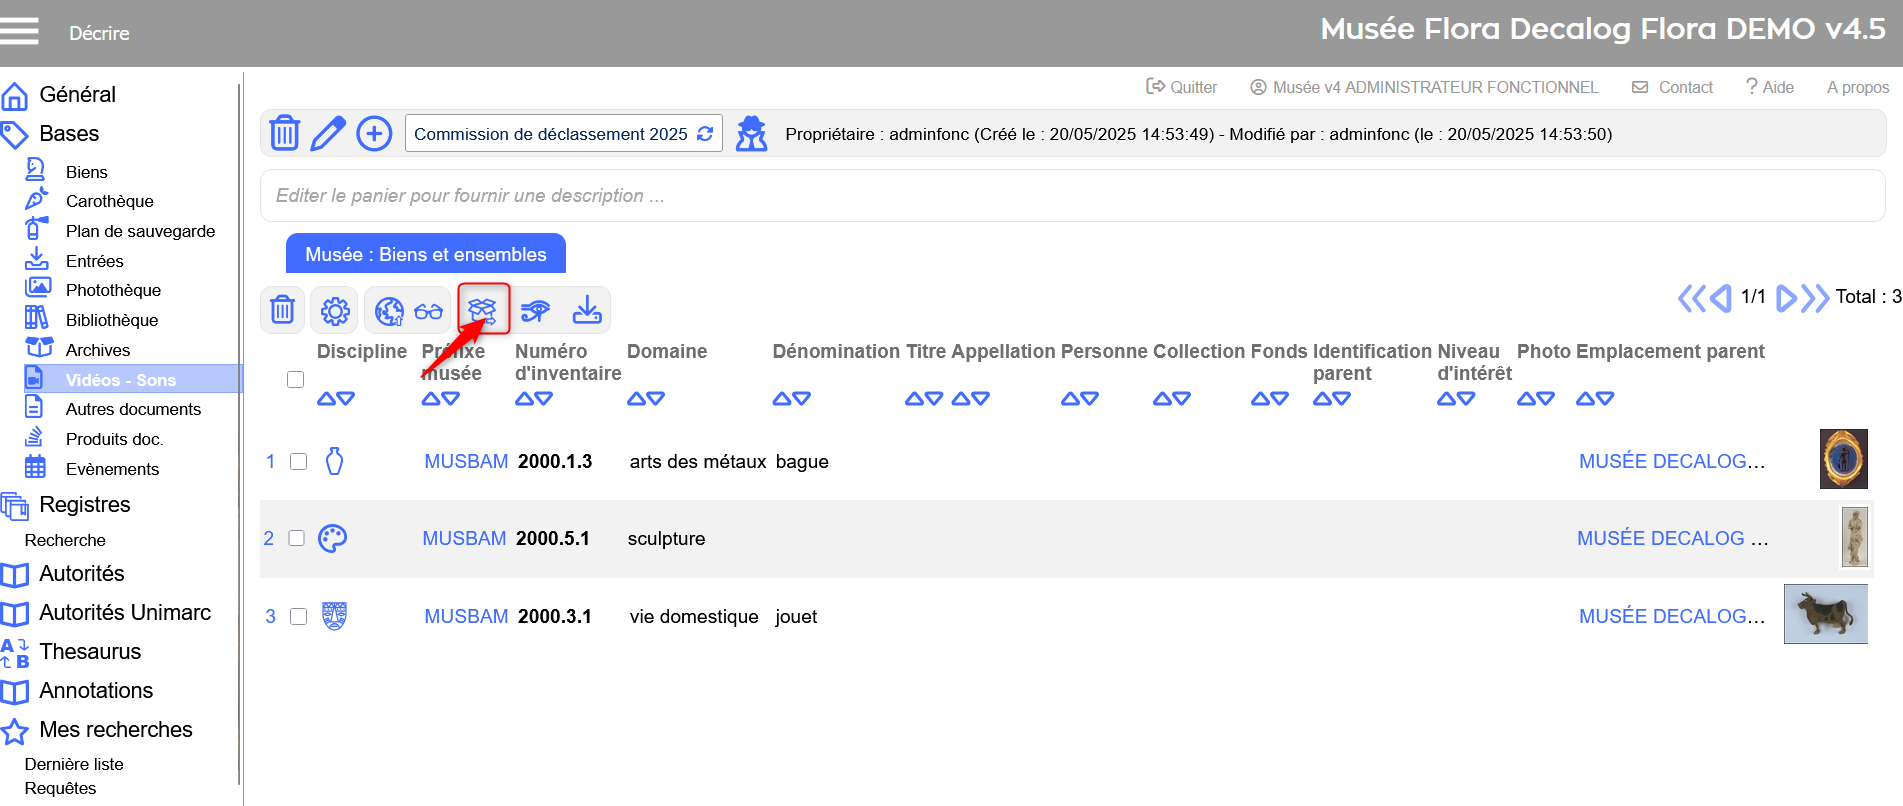The height and width of the screenshot is (806, 1903).
Task: Open Photothèque in the Bases menu
Action: point(113,290)
